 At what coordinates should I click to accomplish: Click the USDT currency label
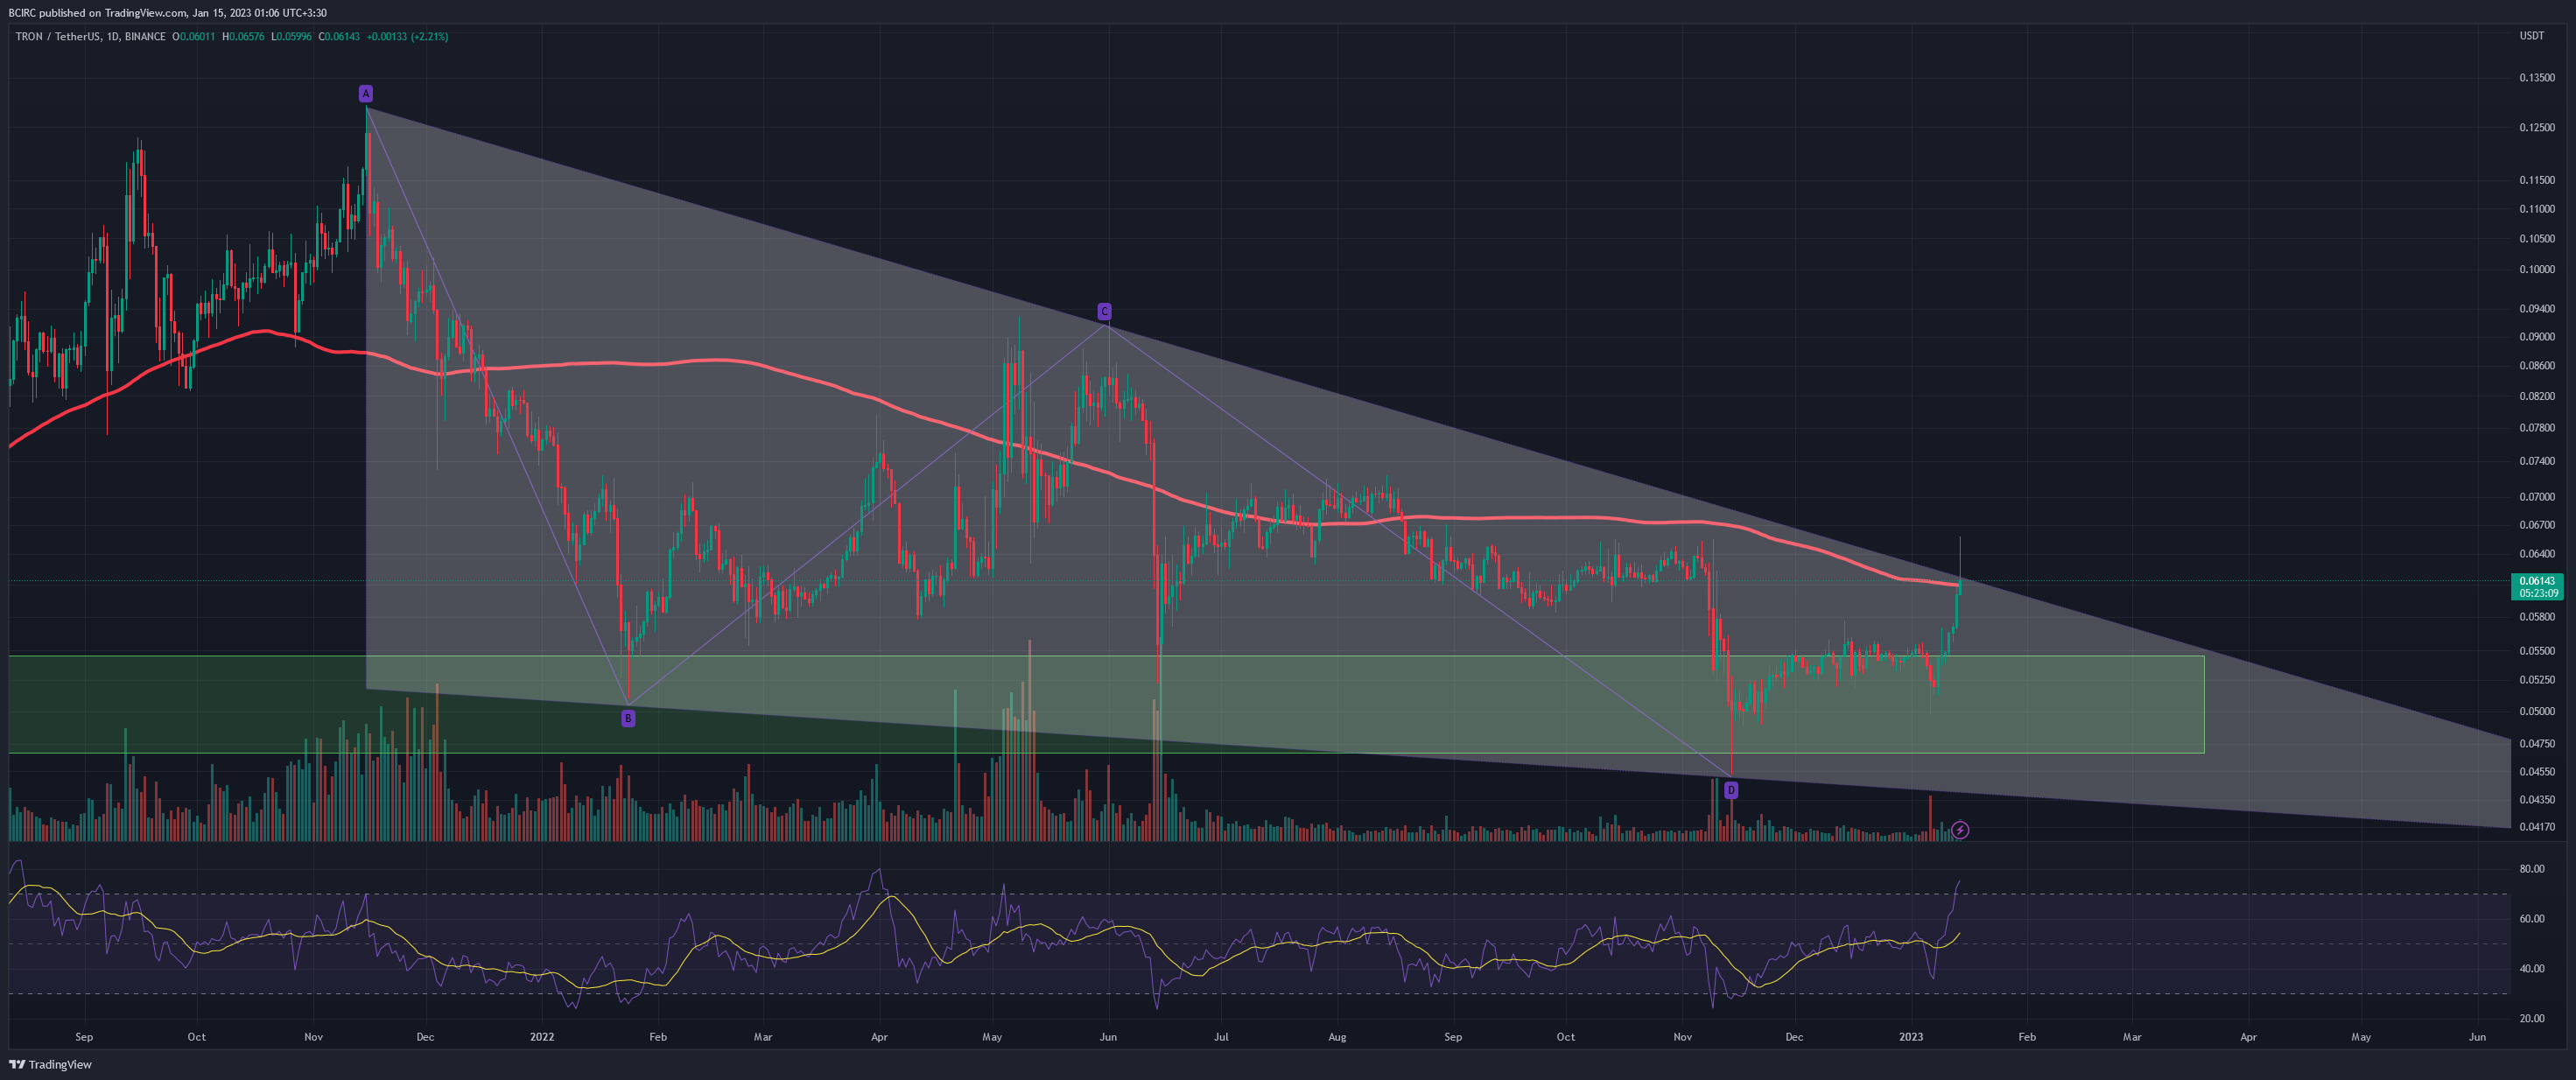point(2531,36)
